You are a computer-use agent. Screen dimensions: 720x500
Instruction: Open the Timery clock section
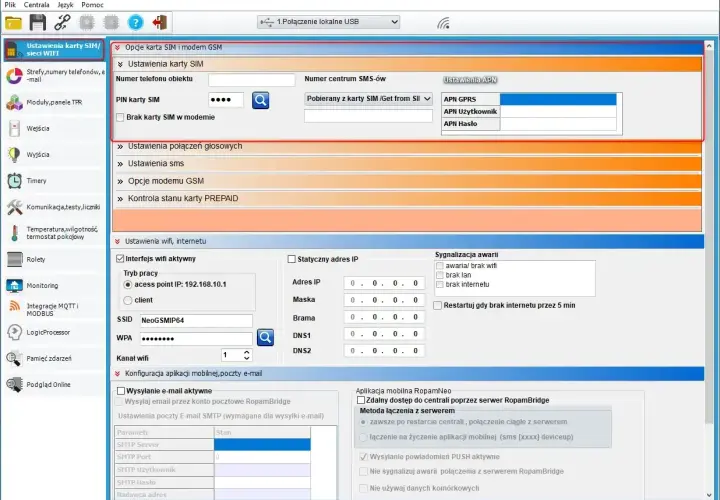tap(54, 181)
